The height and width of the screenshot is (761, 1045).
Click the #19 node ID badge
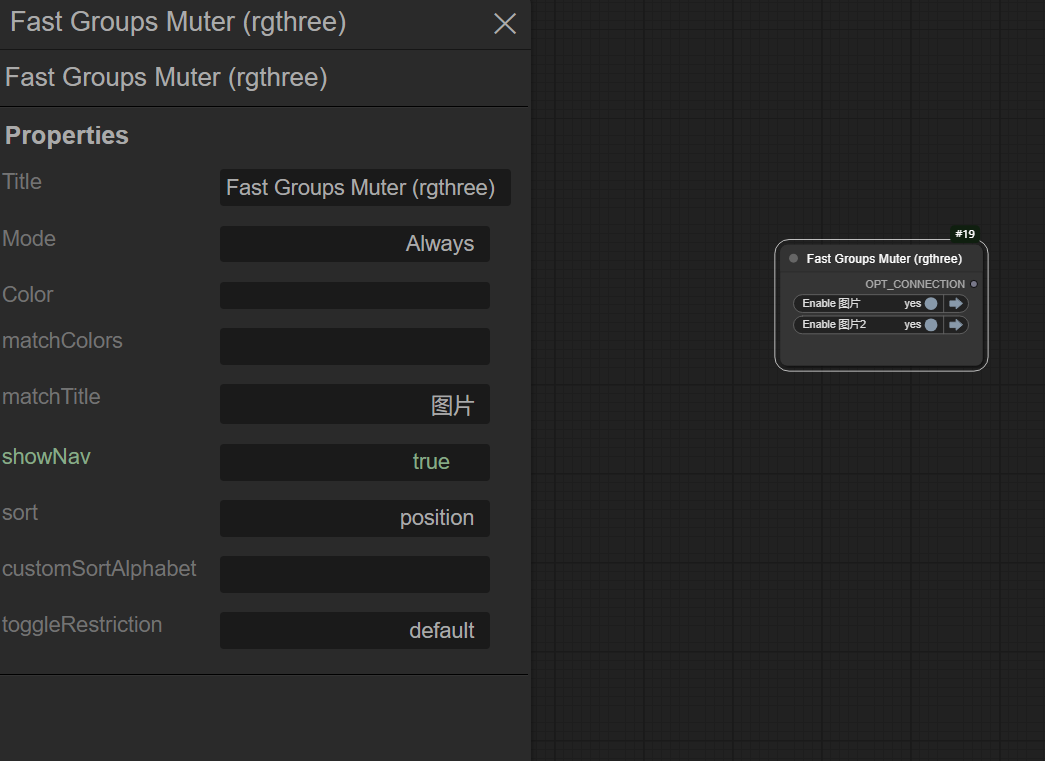click(964, 234)
